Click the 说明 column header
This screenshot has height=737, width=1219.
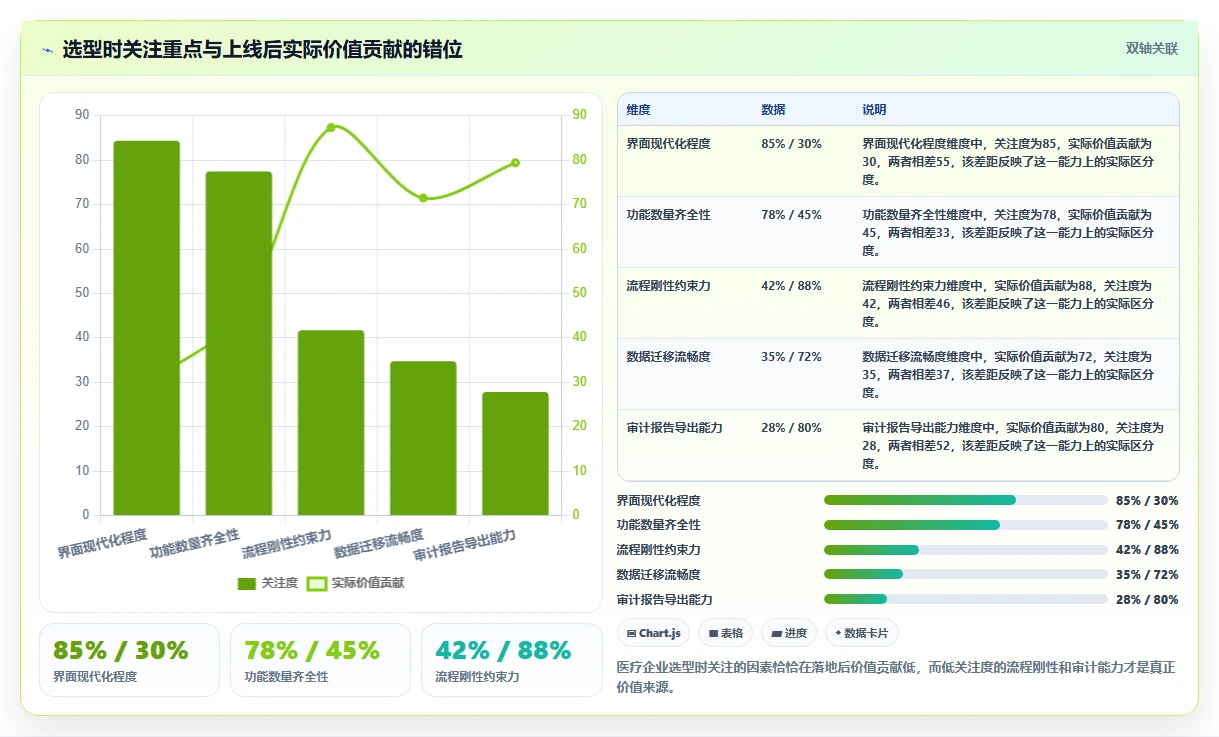click(874, 110)
